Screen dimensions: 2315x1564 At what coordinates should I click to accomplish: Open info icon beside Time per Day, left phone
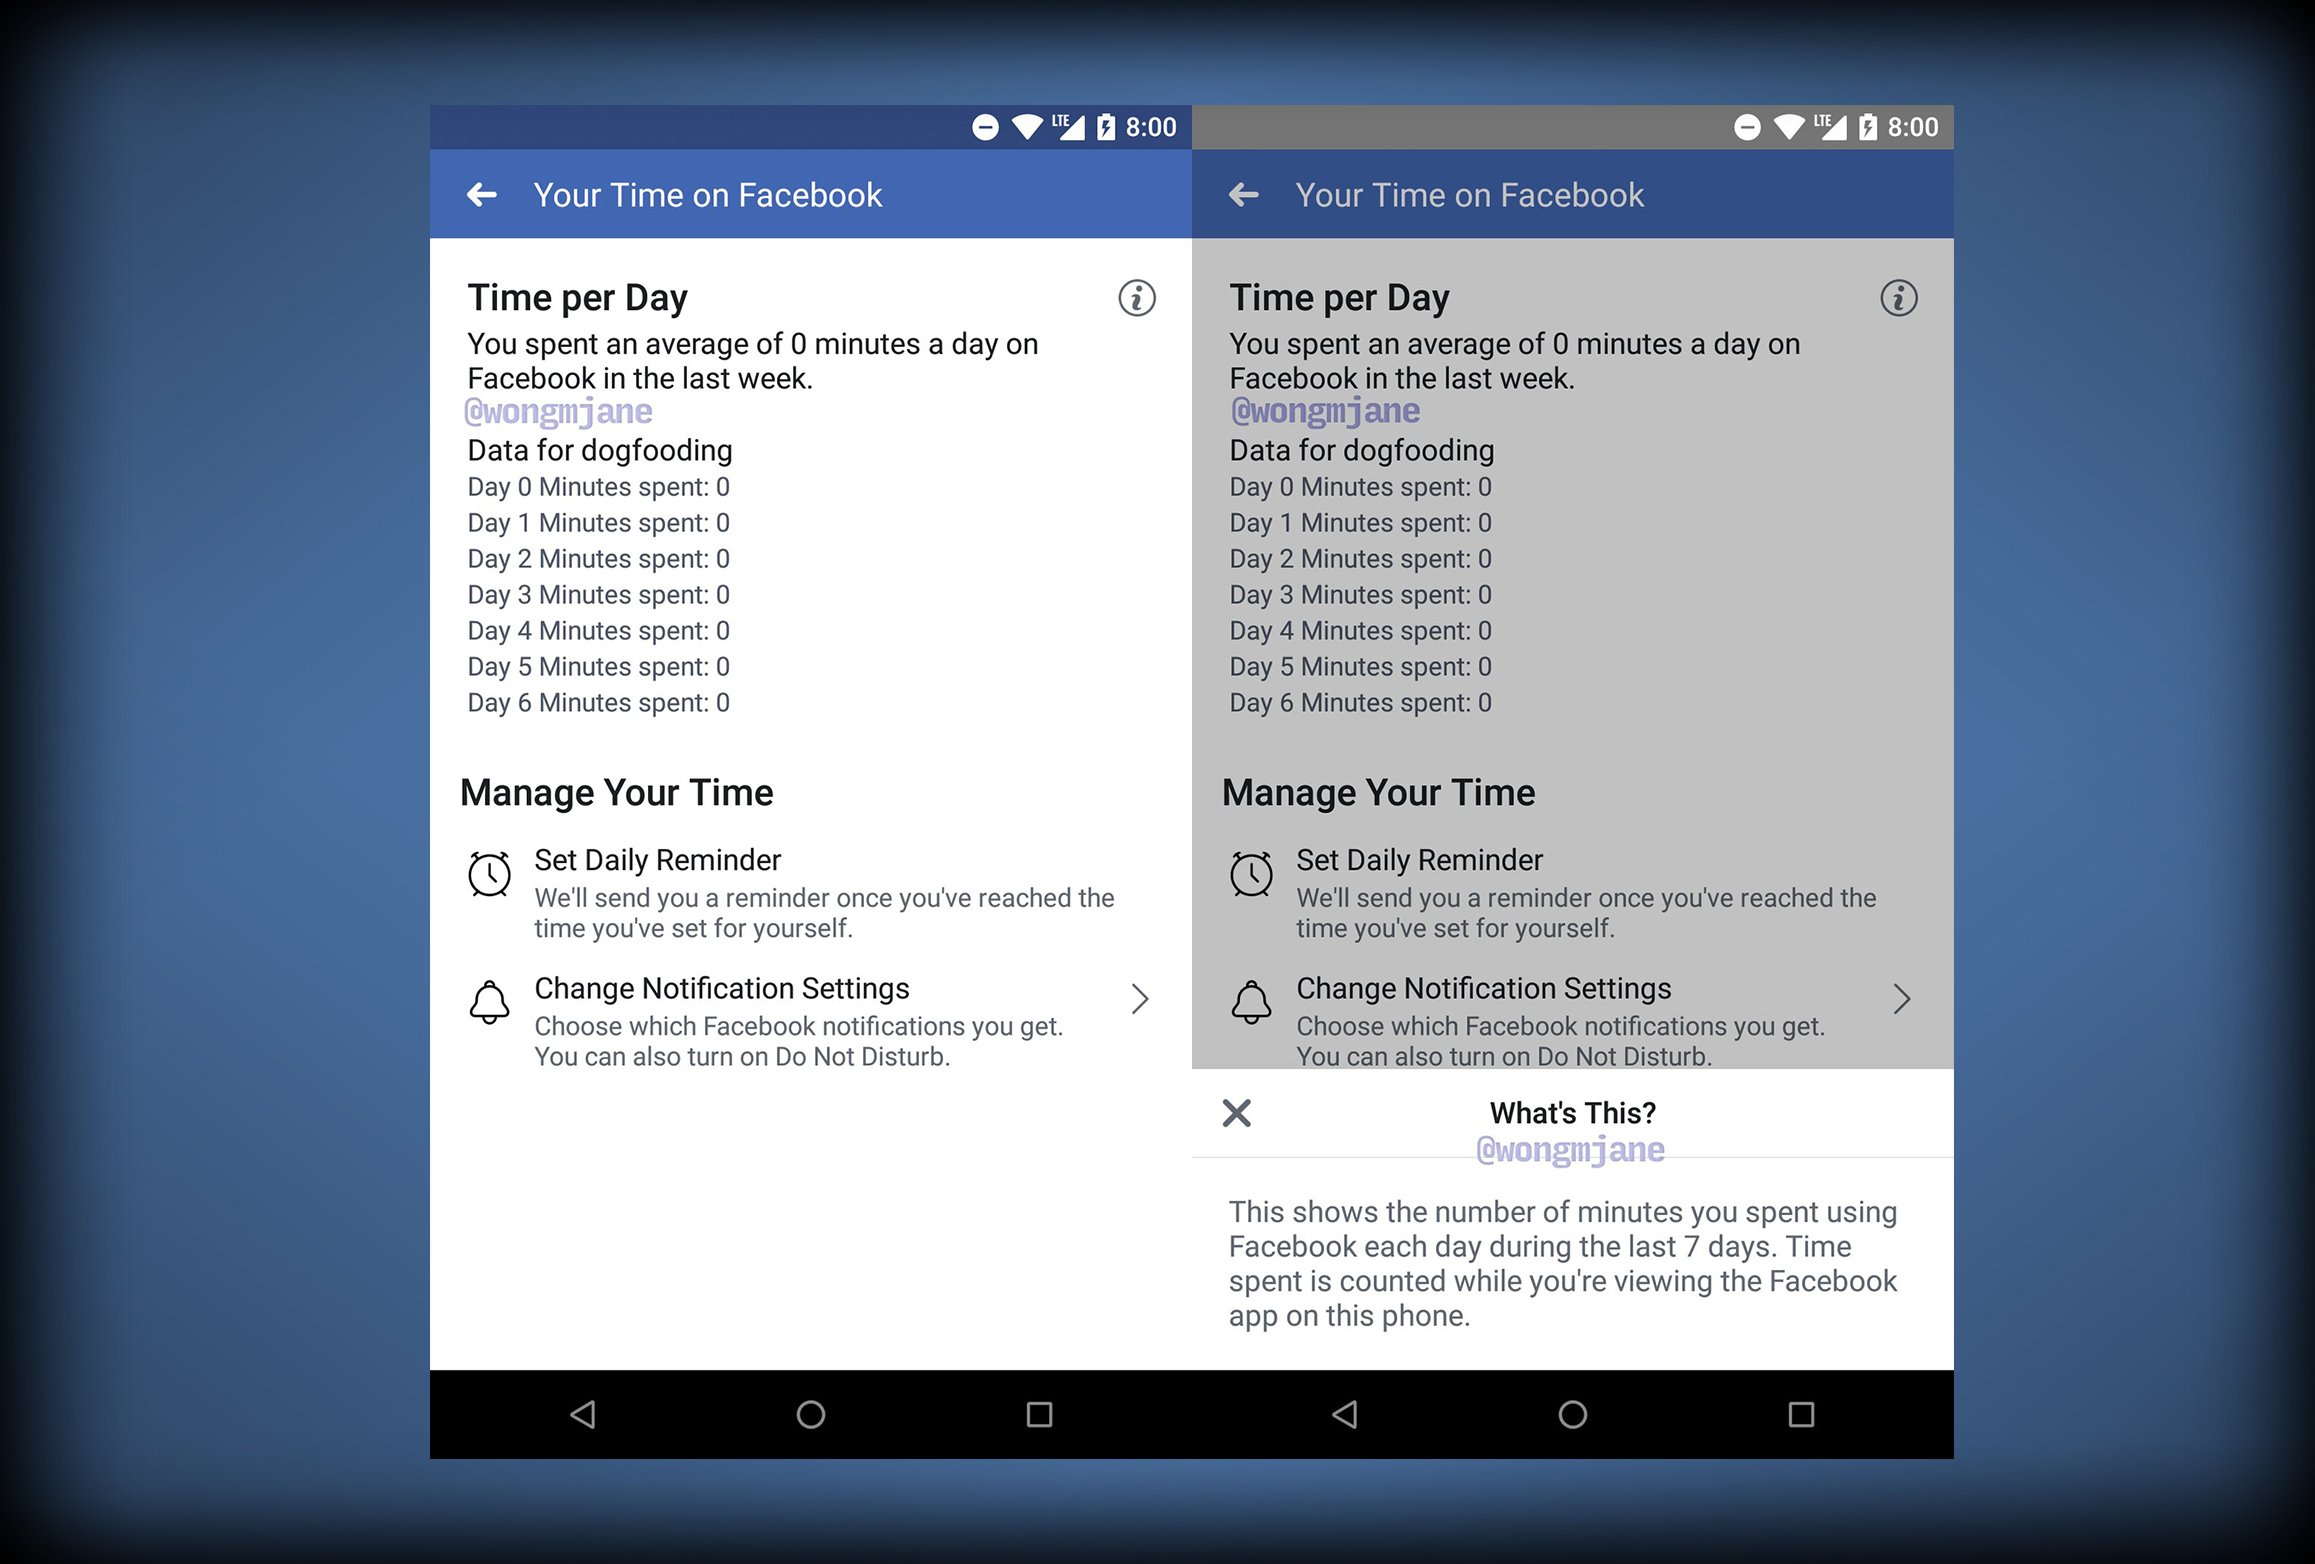point(1137,298)
